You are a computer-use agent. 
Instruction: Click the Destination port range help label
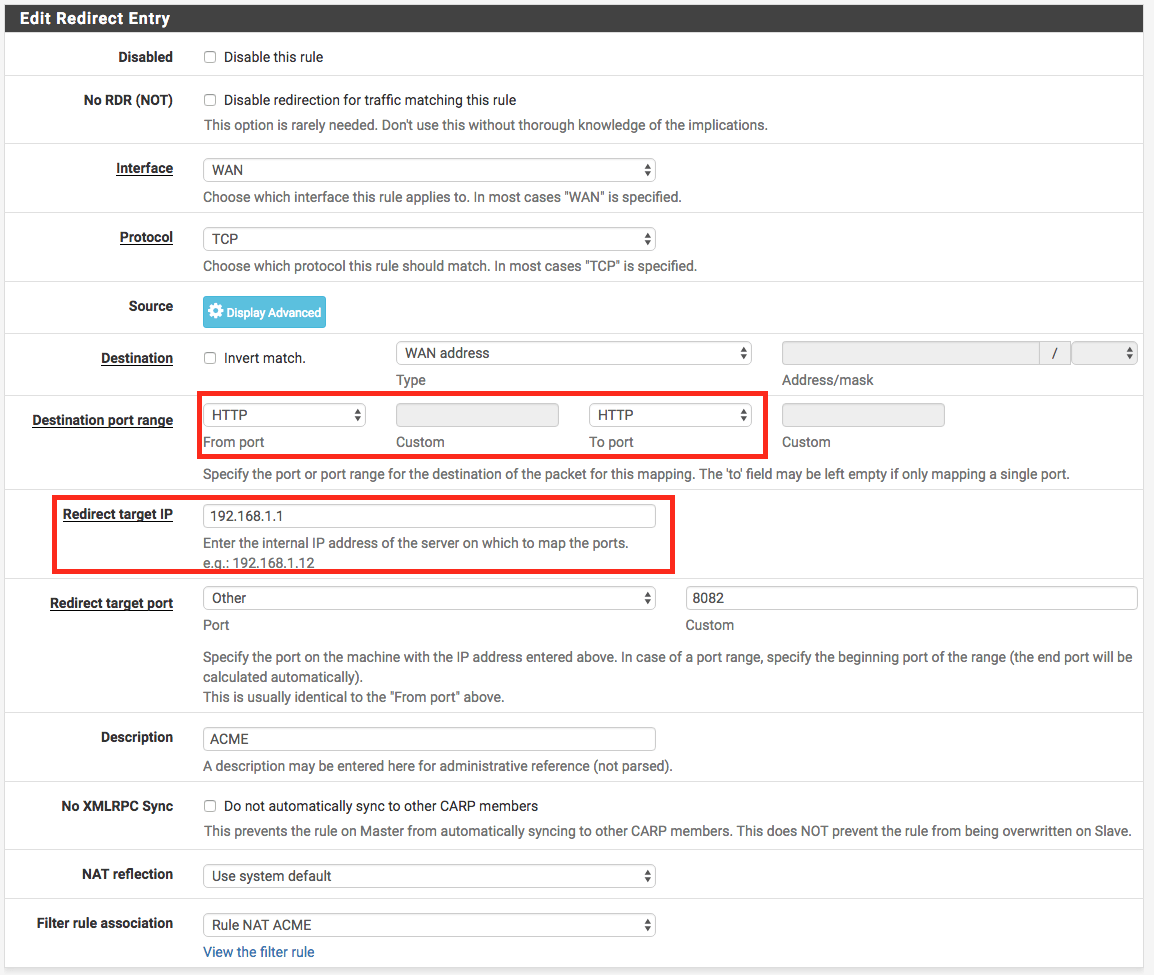tap(102, 420)
